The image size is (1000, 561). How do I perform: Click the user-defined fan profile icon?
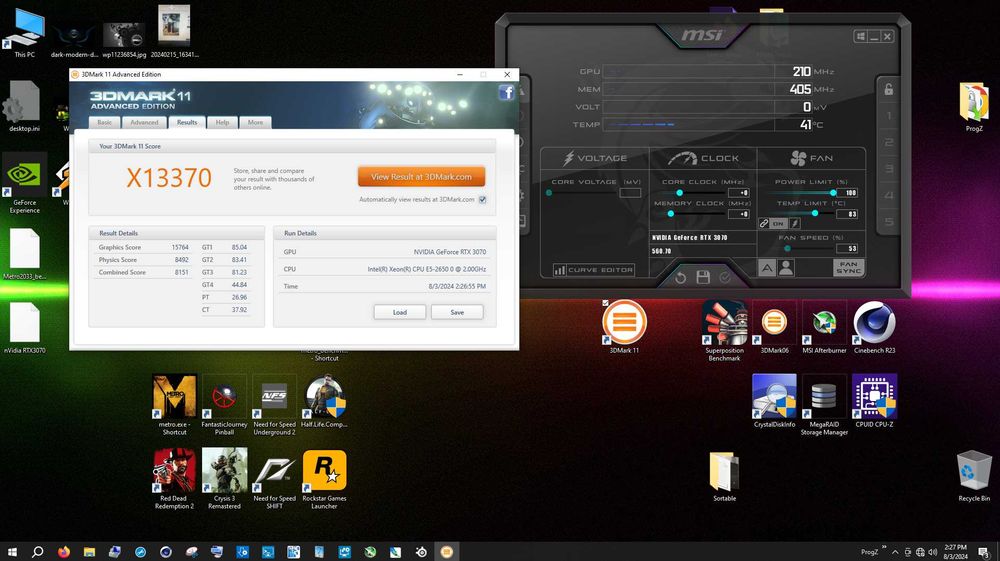[786, 268]
